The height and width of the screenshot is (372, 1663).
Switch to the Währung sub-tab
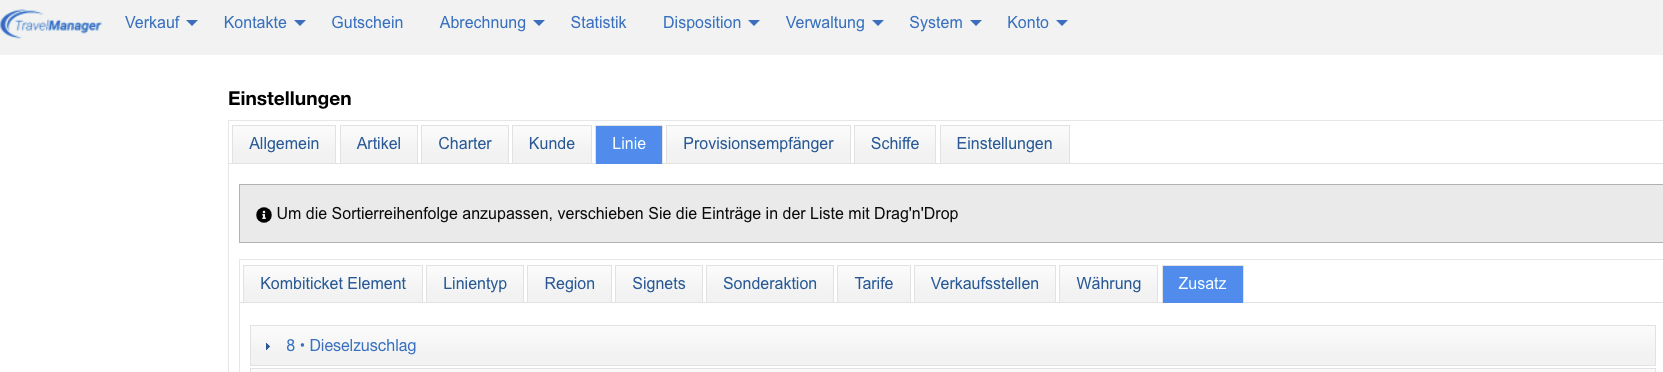[1108, 284]
